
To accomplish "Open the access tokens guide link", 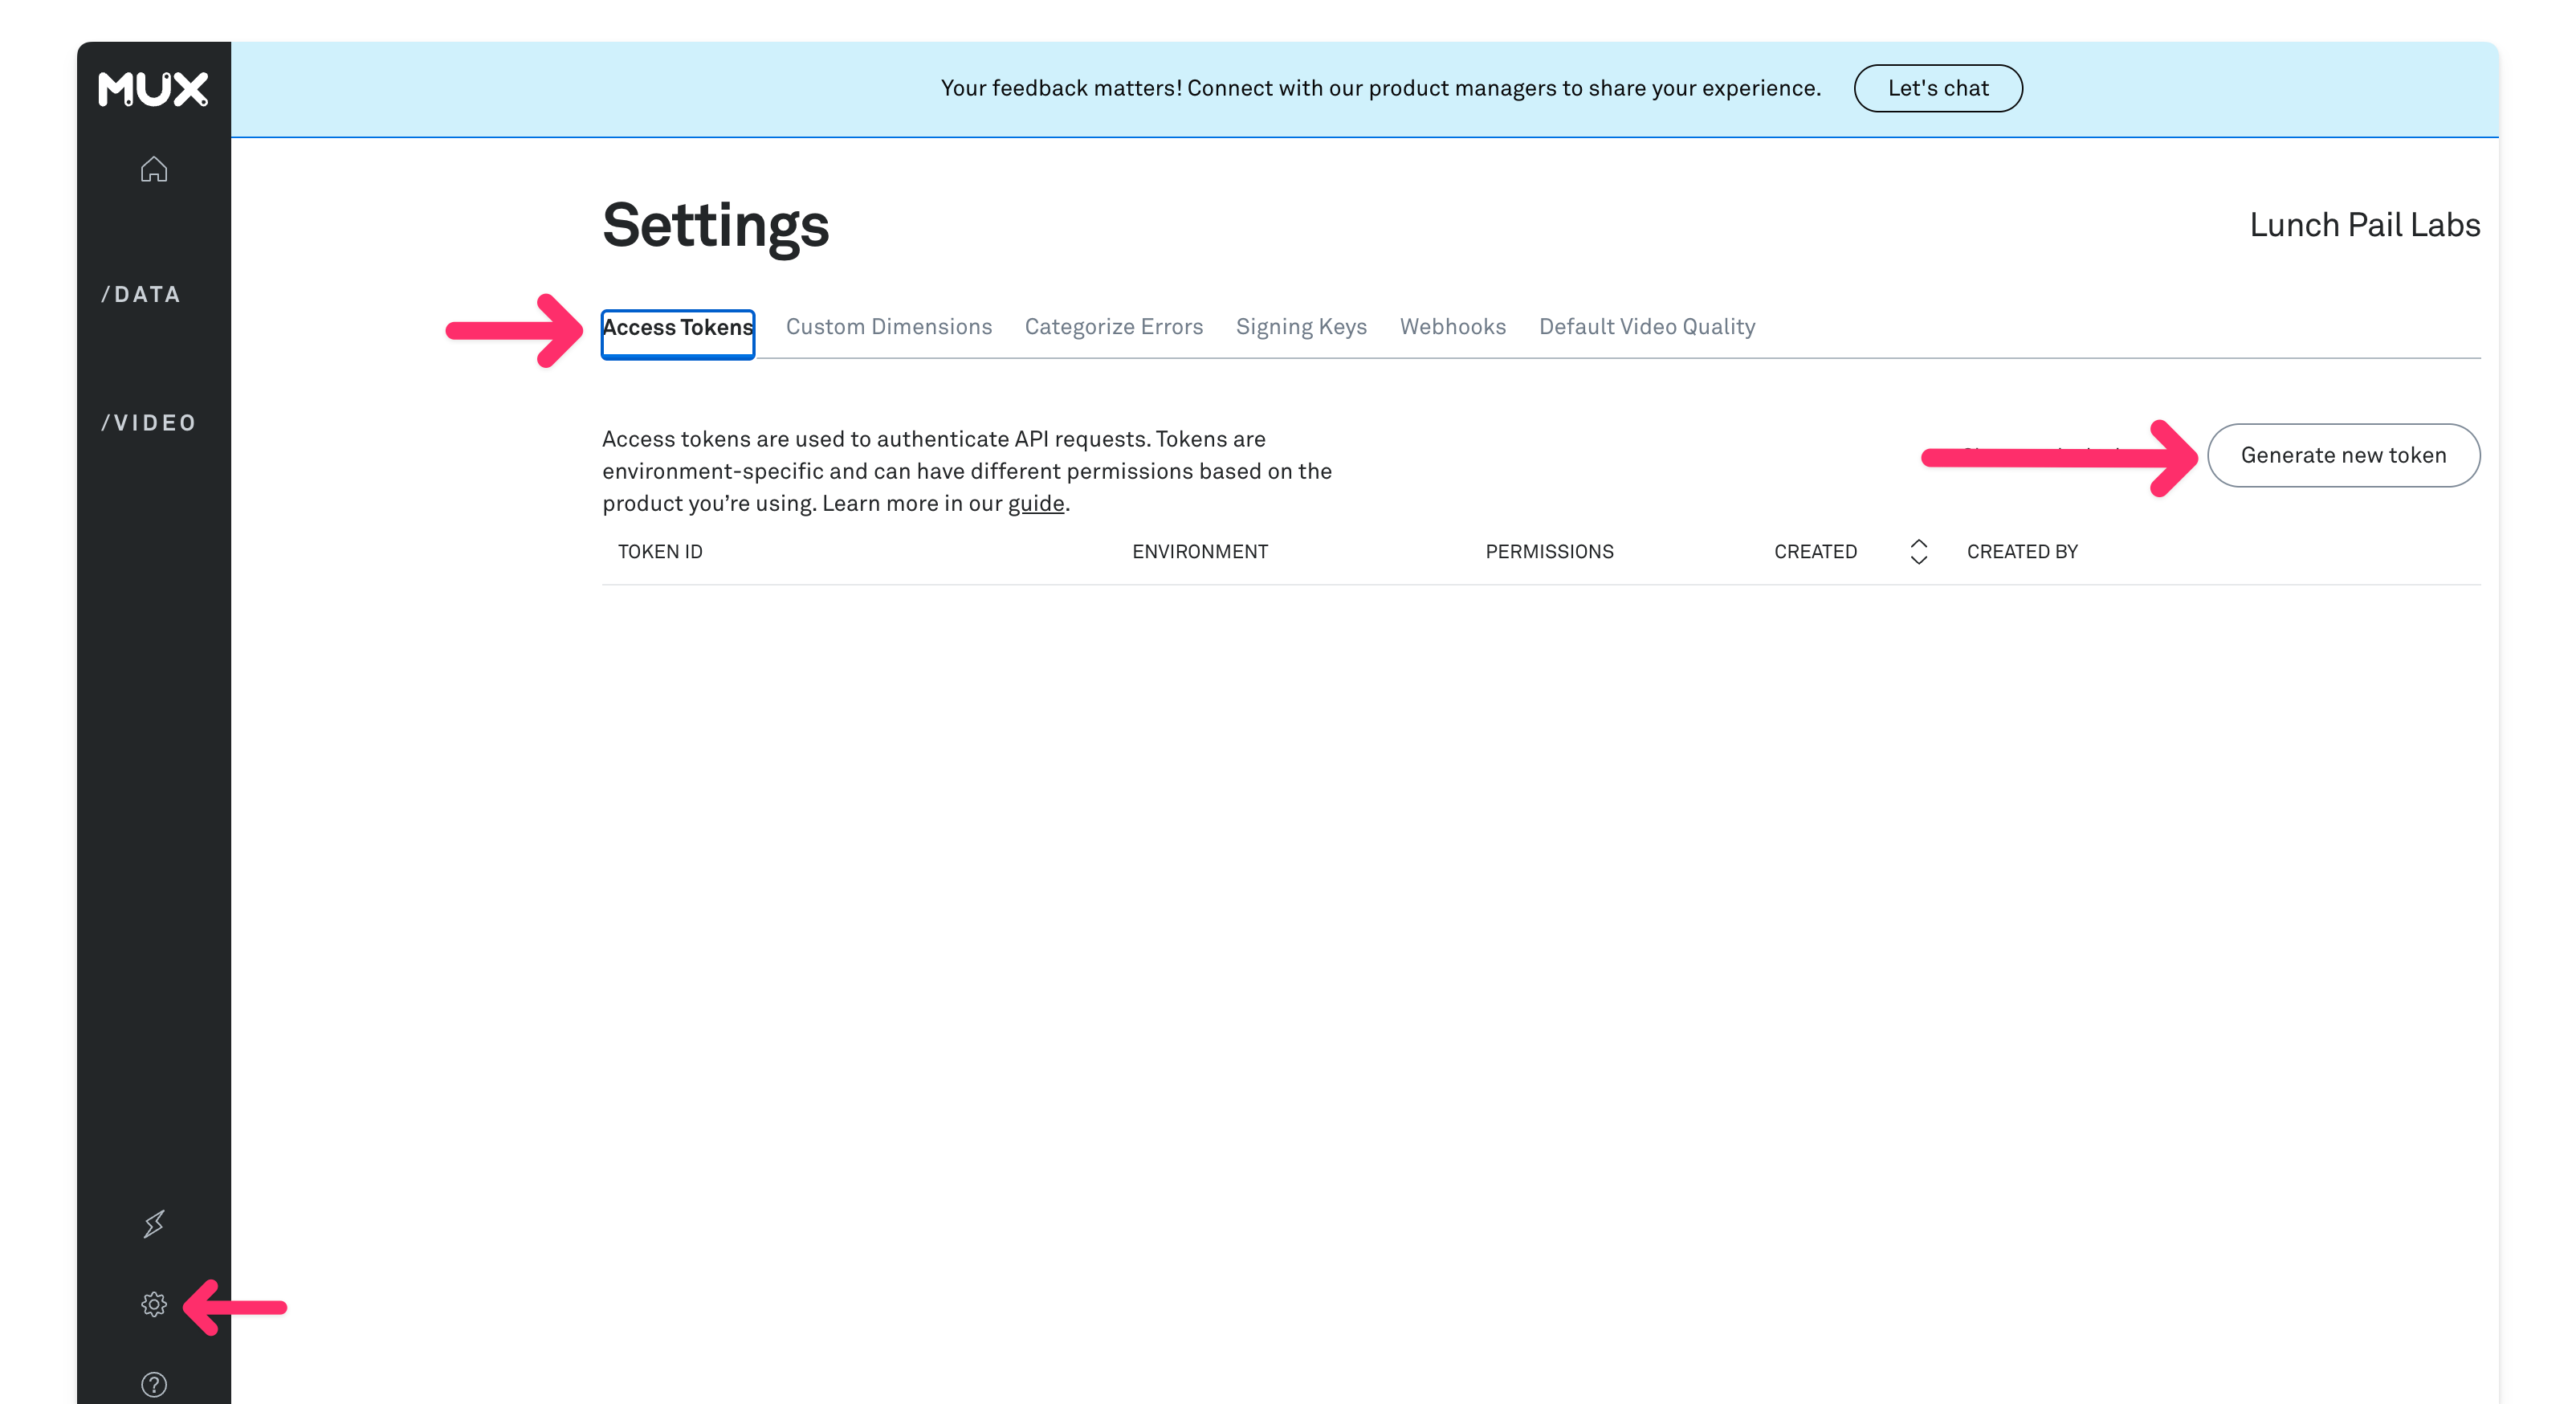I will (x=1035, y=504).
